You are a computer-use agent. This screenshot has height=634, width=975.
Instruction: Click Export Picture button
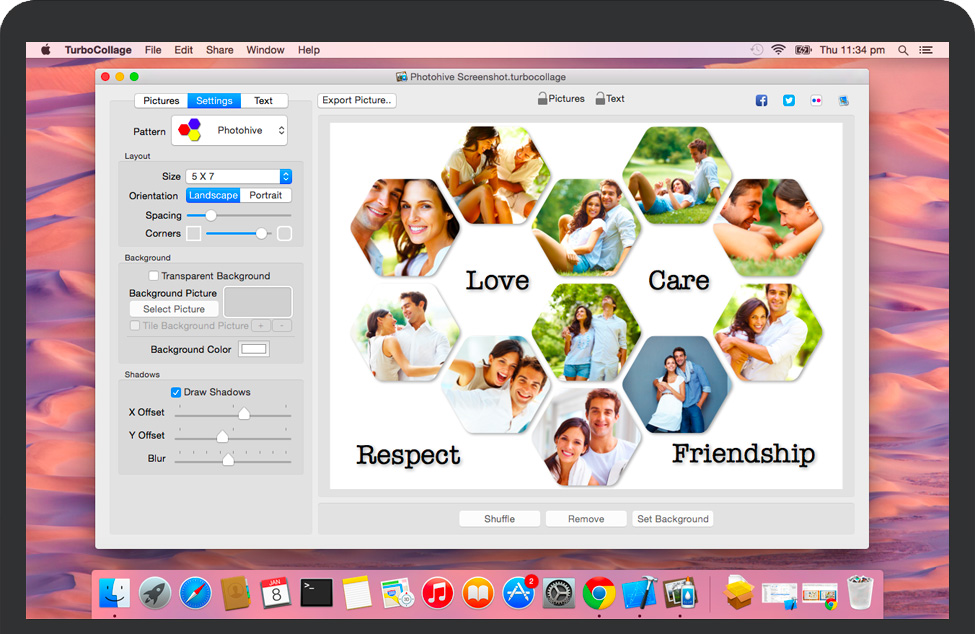(x=357, y=100)
